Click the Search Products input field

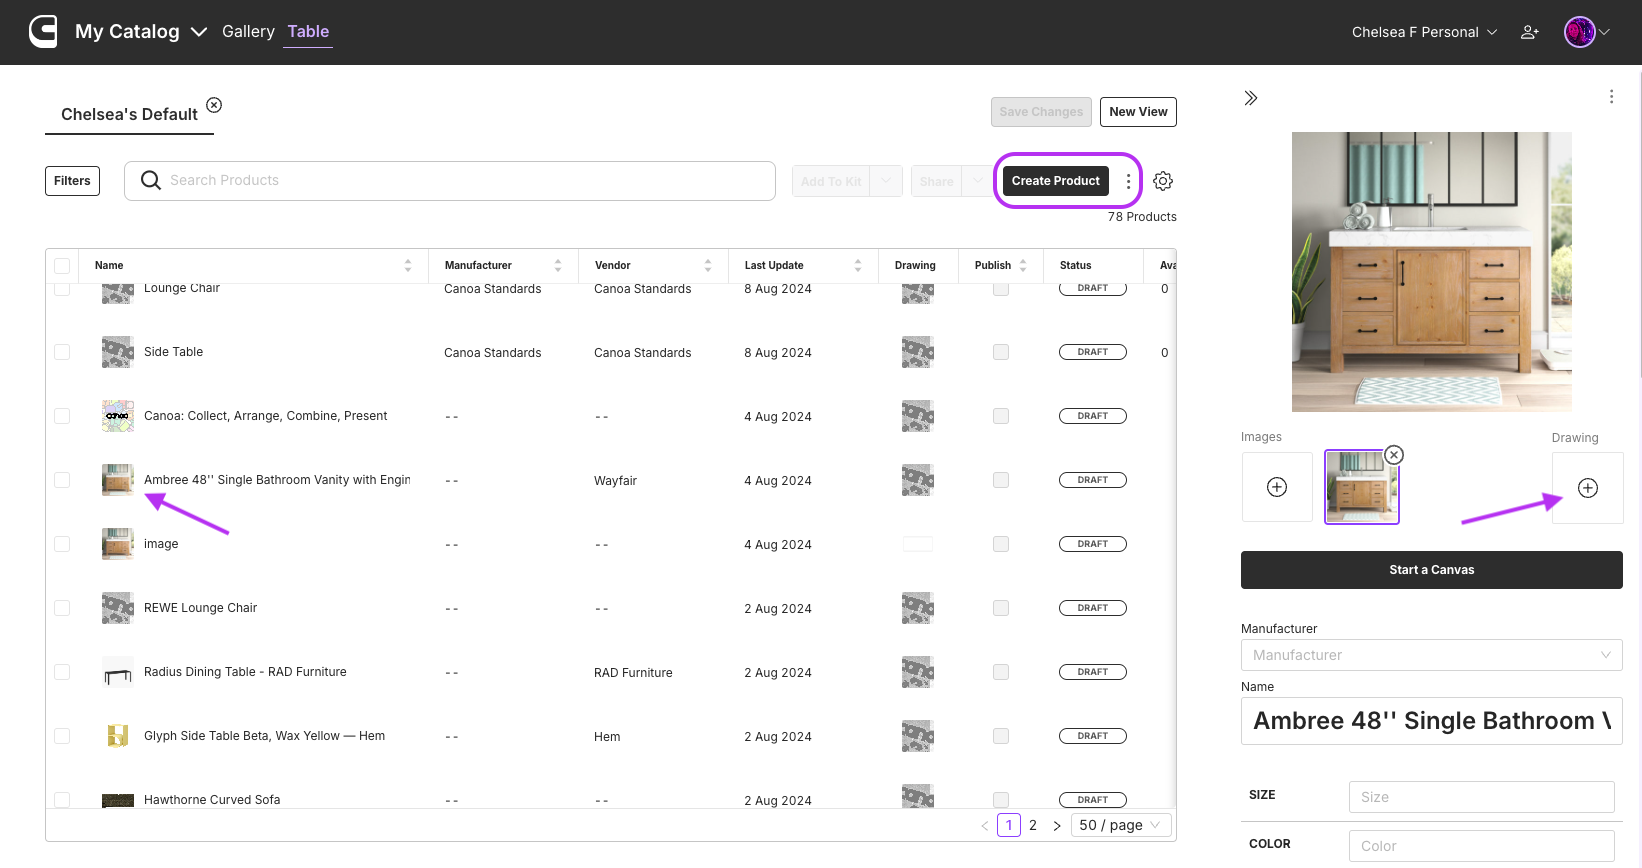tap(450, 181)
